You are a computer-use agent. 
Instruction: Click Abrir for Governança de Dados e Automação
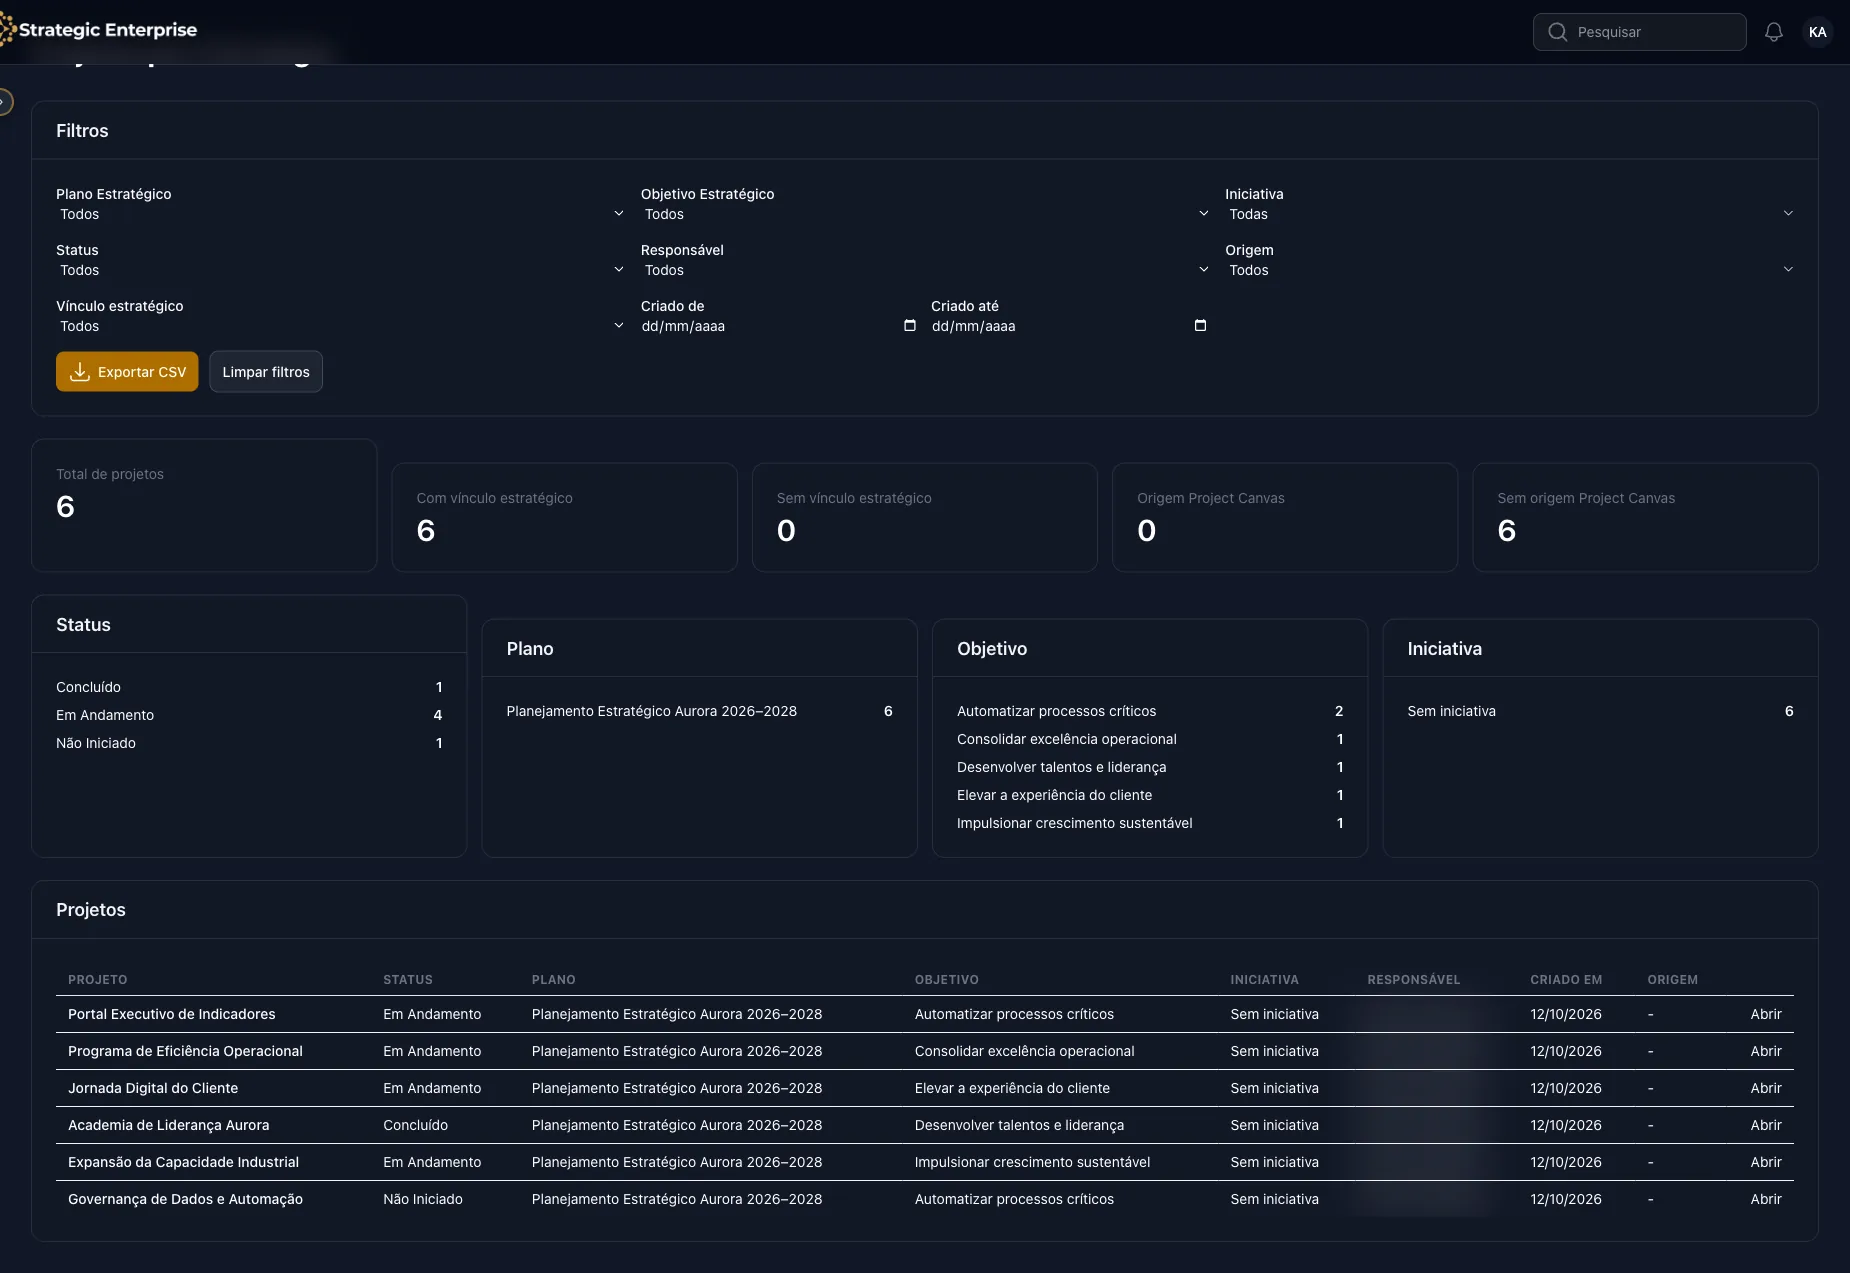[1766, 1199]
